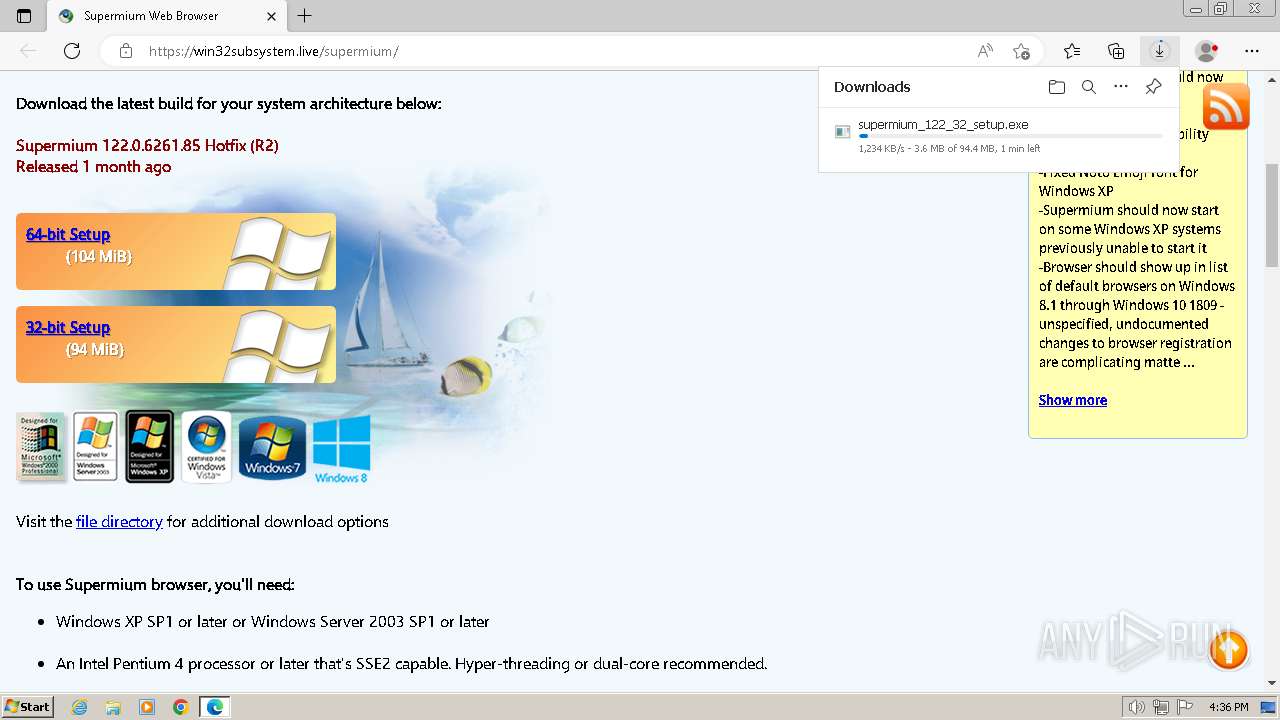This screenshot has height=720, width=1280.
Task: Select the Microsoft Edge taskbar button
Action: pyautogui.click(x=215, y=707)
